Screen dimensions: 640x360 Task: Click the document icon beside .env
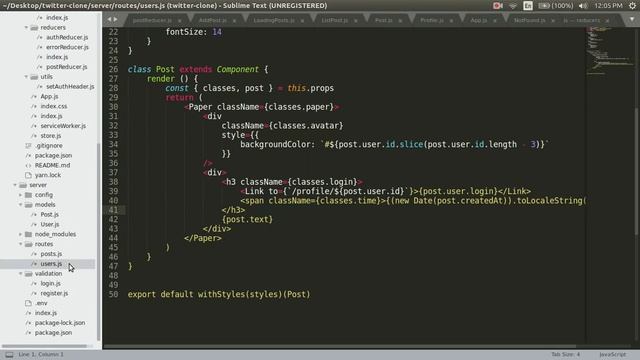pyautogui.click(x=28, y=303)
